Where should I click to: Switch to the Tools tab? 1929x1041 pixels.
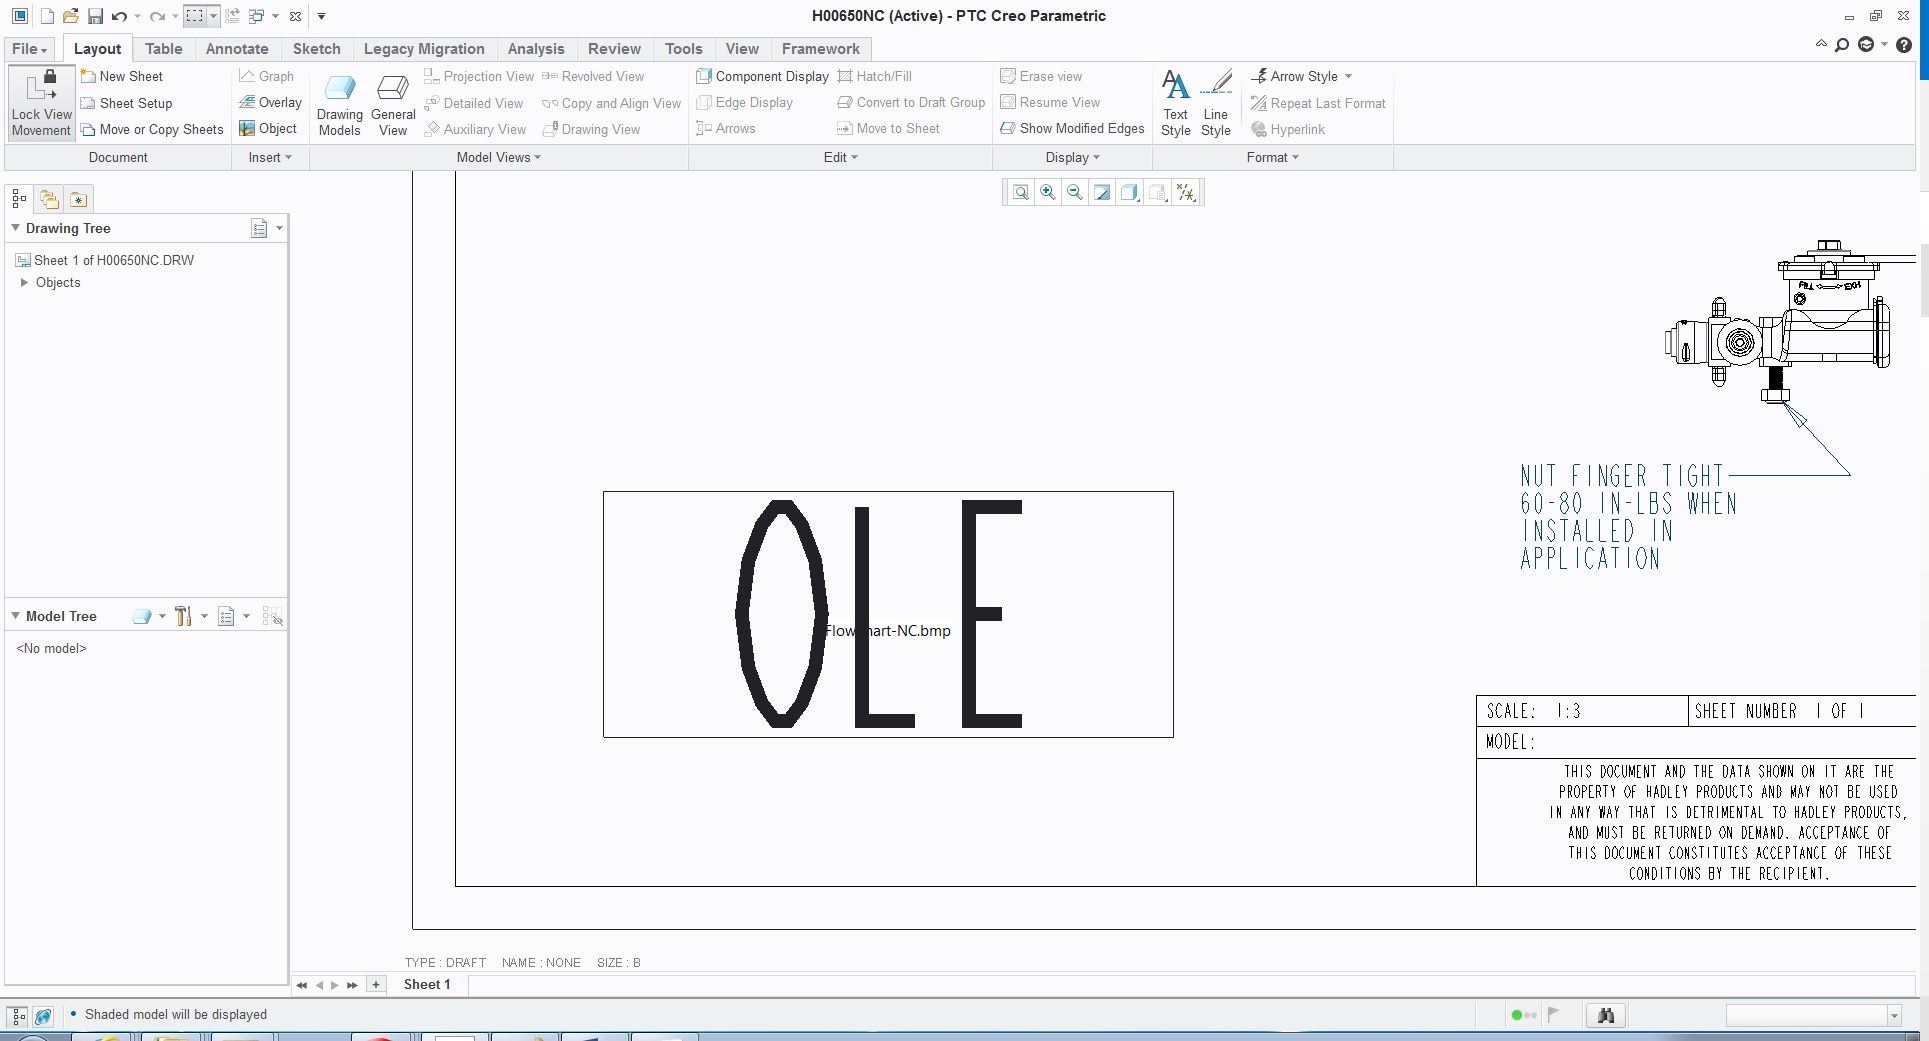coord(683,48)
